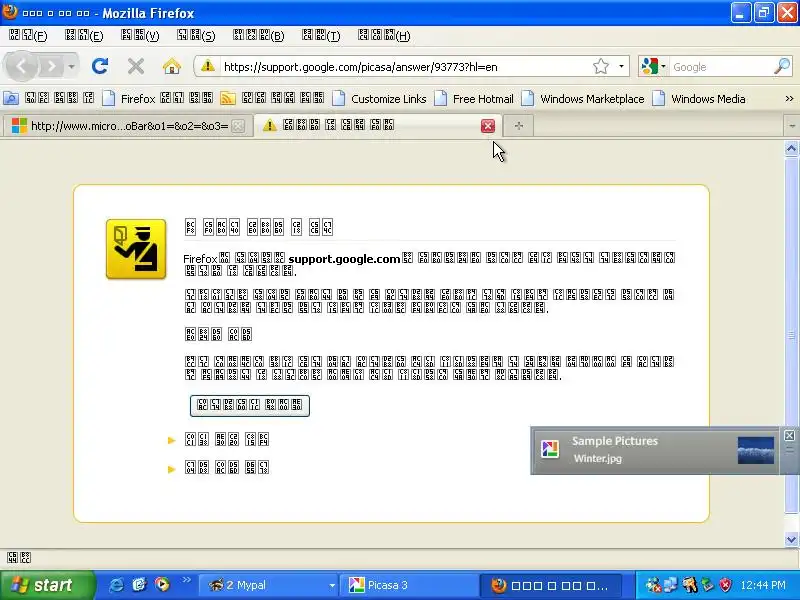The image size is (800, 600).
Task: Close the active warning tab
Action: click(488, 126)
